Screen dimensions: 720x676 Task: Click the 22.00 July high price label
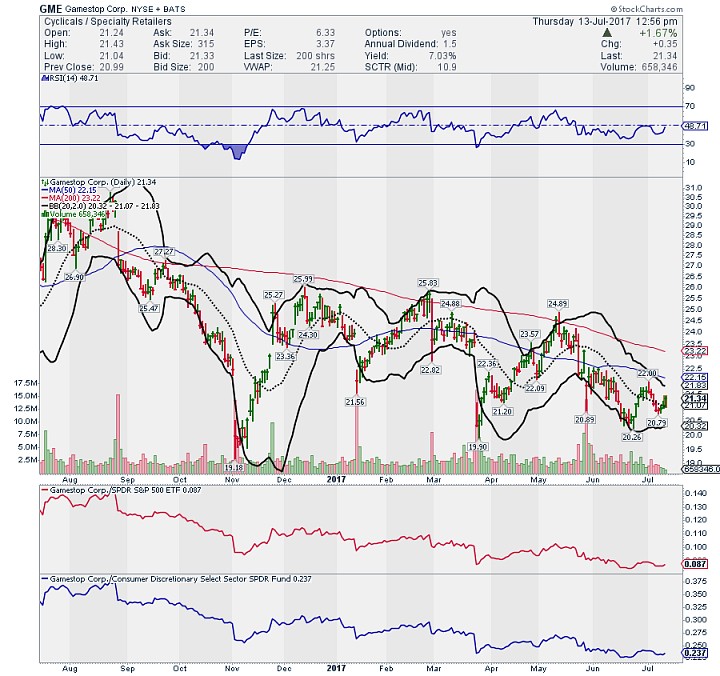point(647,373)
